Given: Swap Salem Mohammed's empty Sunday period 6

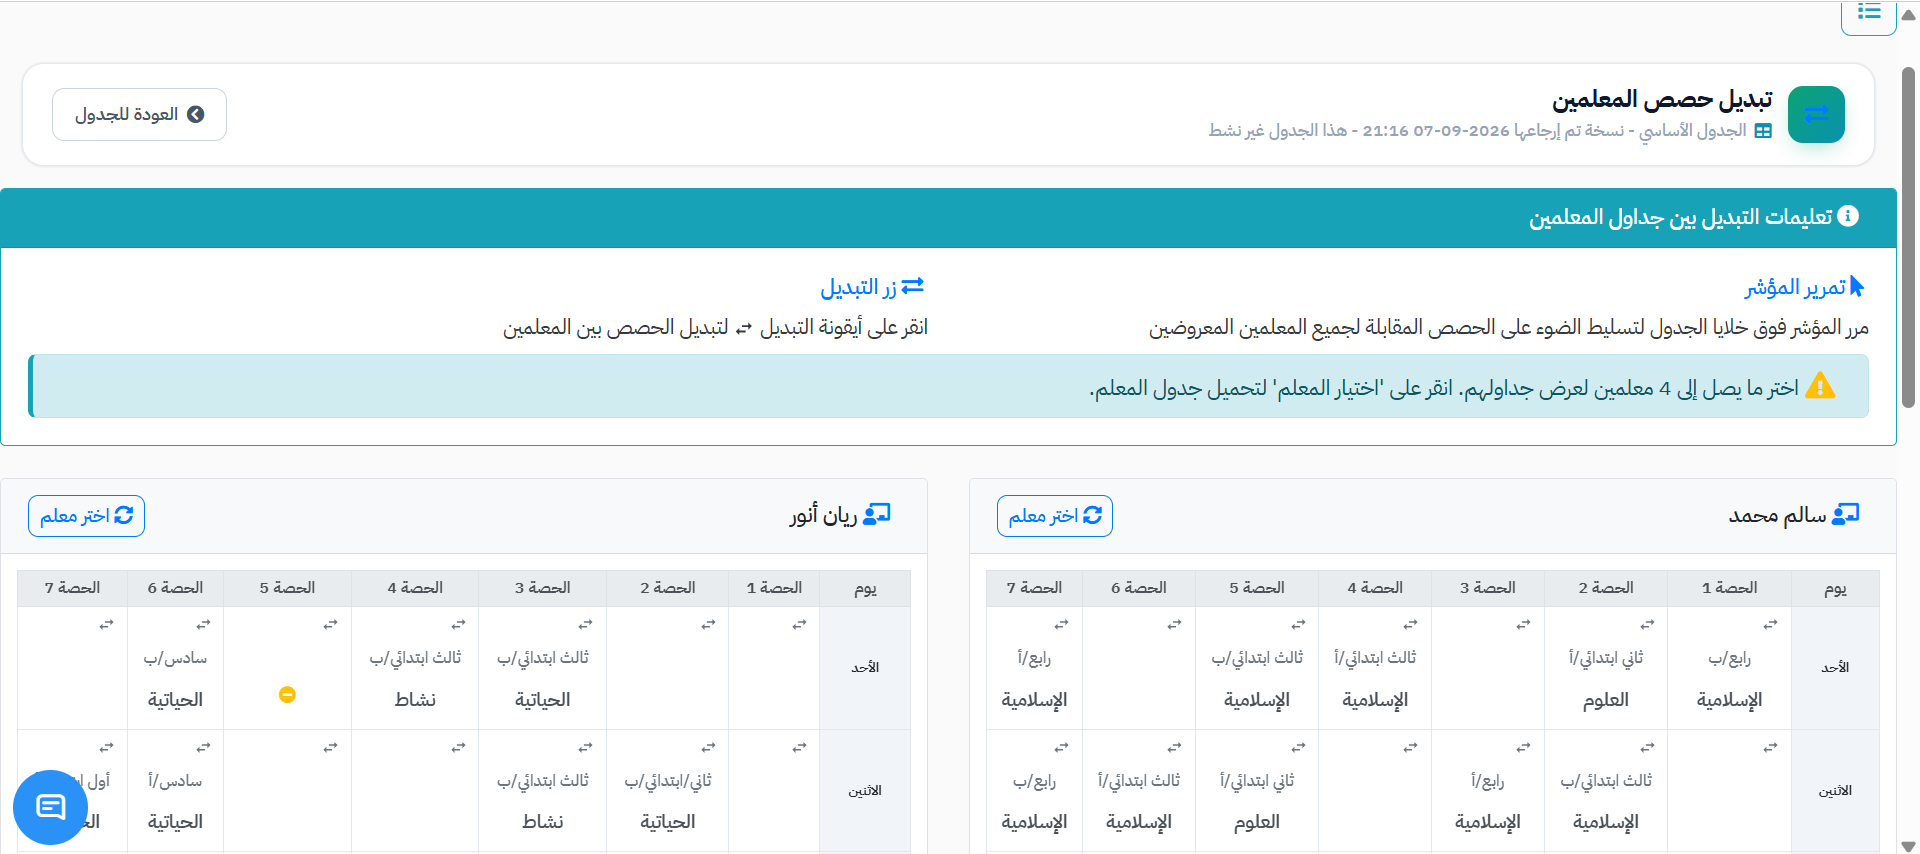Looking at the screenshot, I should coord(1174,625).
